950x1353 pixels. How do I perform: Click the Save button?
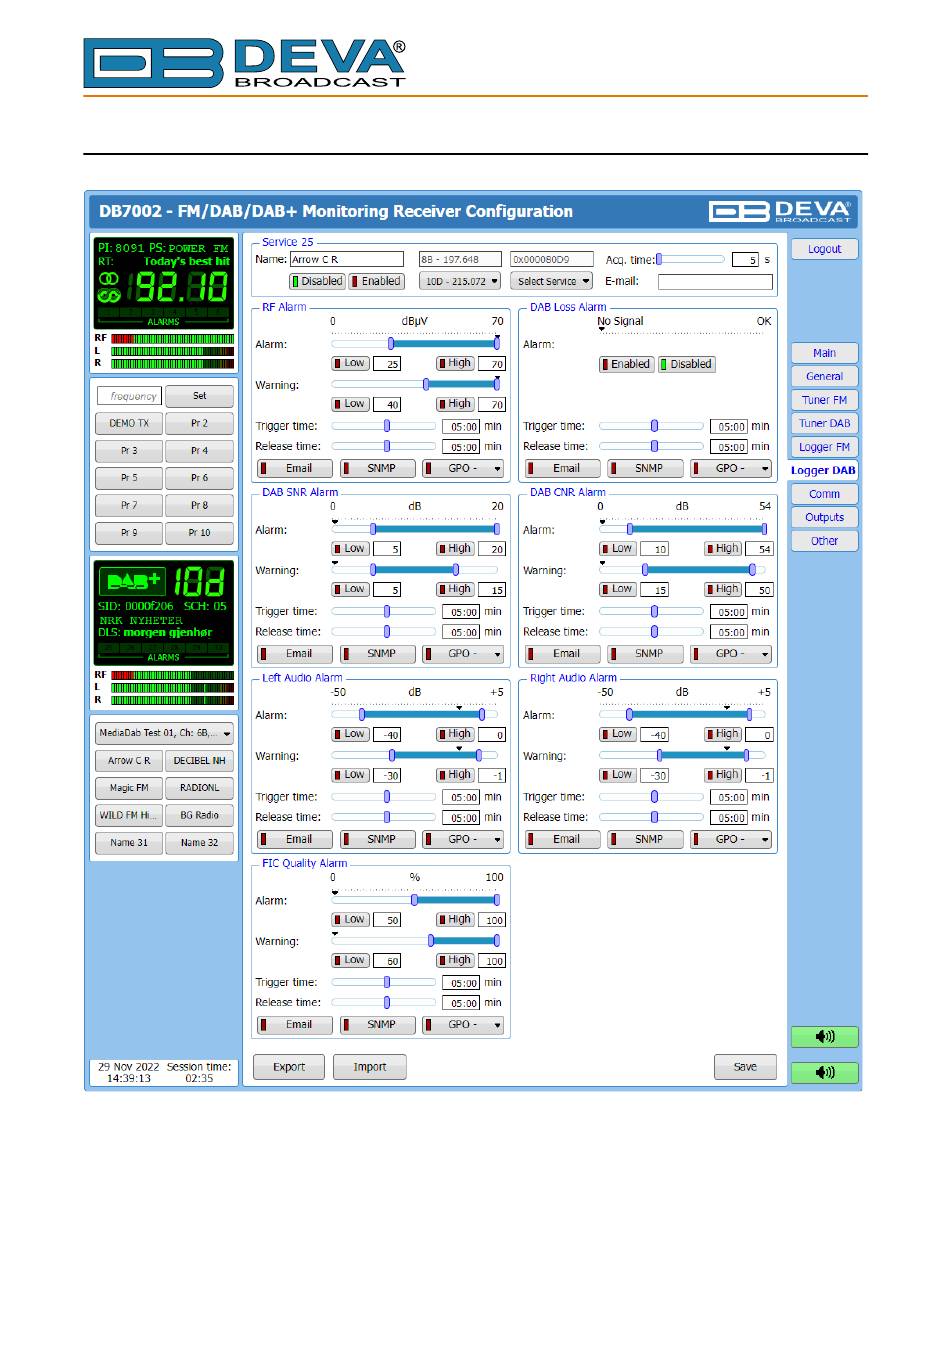pyautogui.click(x=745, y=1067)
